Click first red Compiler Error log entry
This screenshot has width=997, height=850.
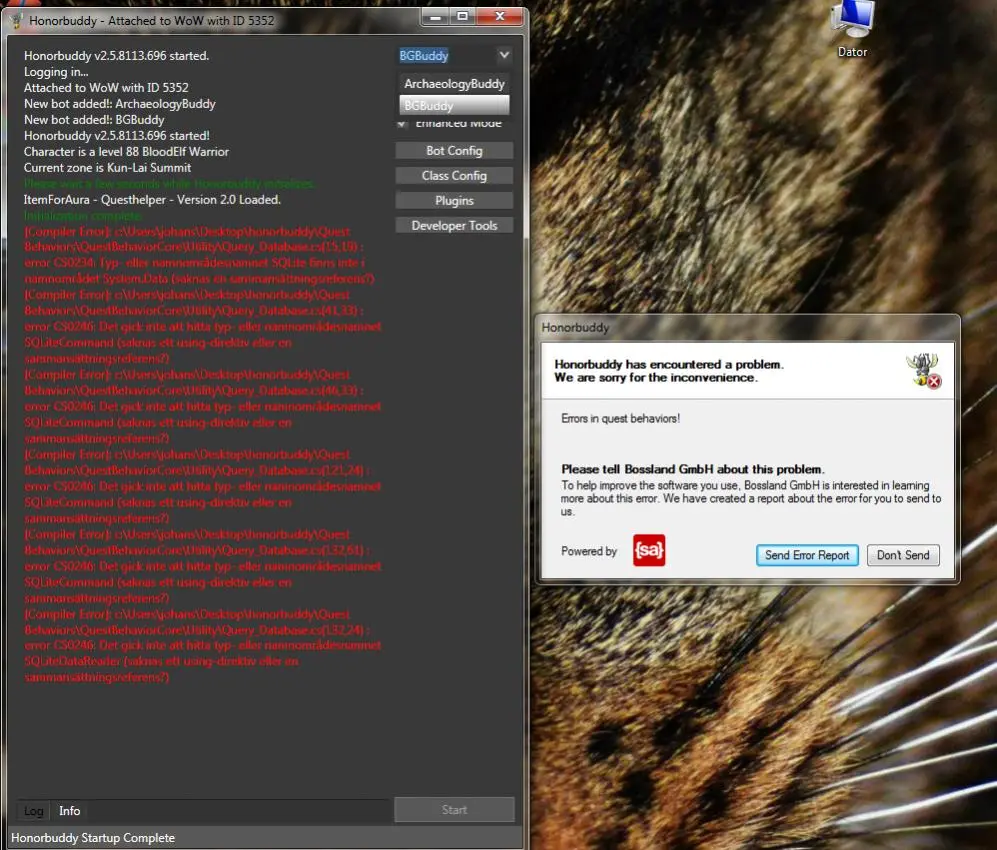[199, 255]
